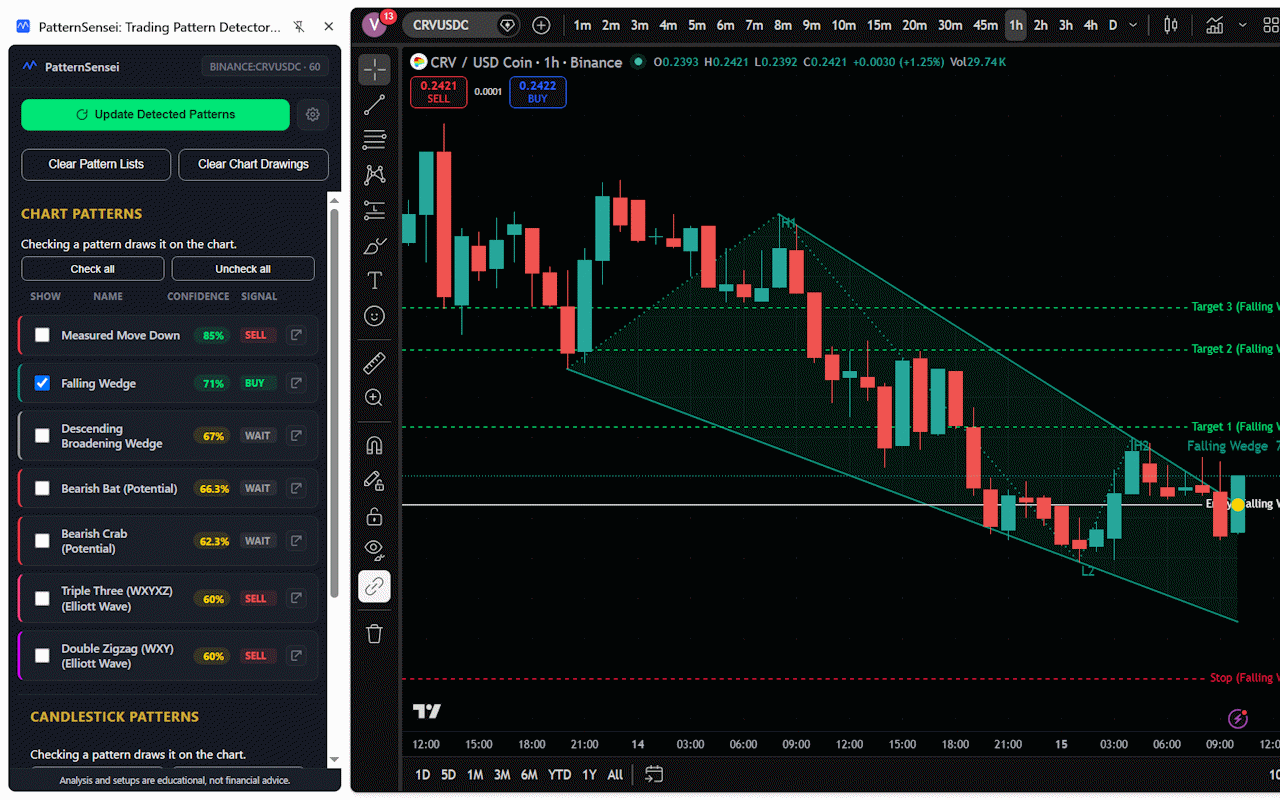Screen dimensions: 1280x800
Task: Select the text annotation tool
Action: (374, 281)
